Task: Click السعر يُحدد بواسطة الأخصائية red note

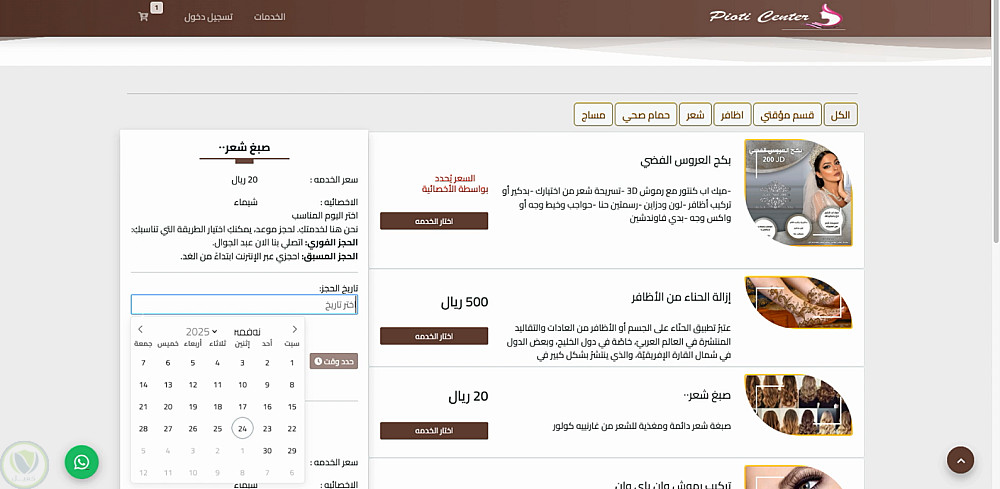Action: pyautogui.click(x=455, y=184)
